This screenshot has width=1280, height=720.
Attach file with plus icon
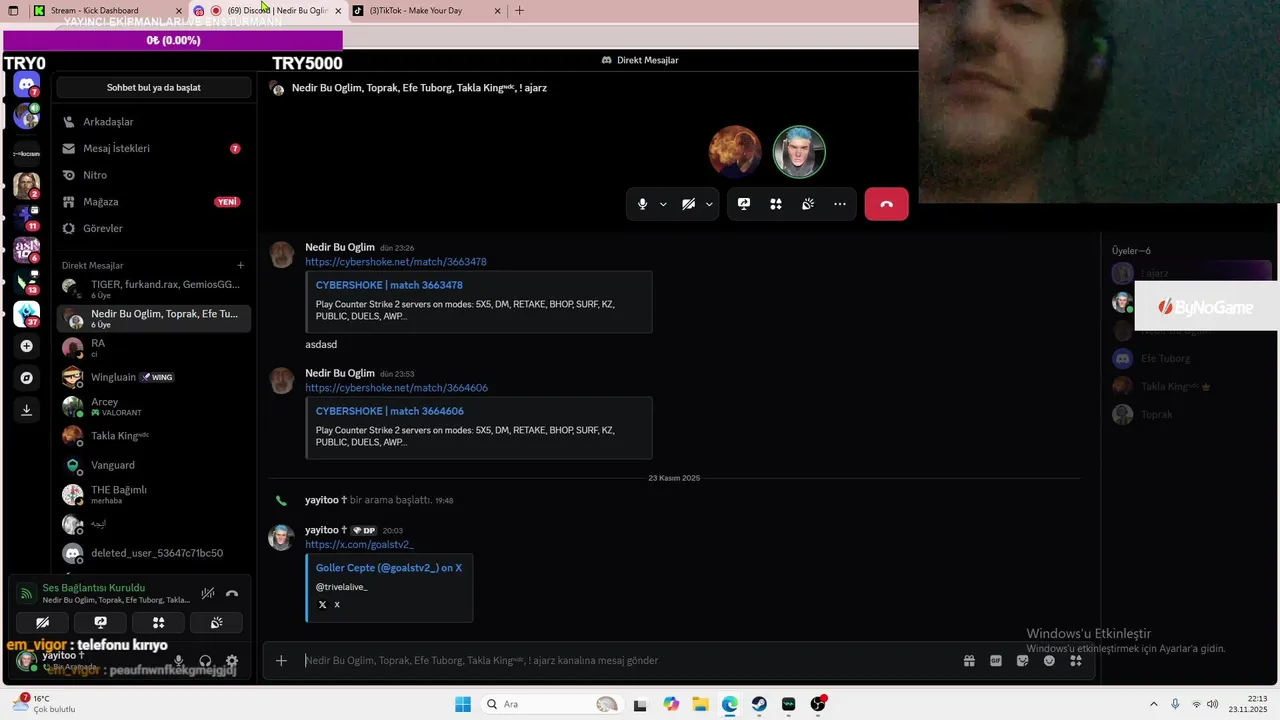click(x=281, y=660)
